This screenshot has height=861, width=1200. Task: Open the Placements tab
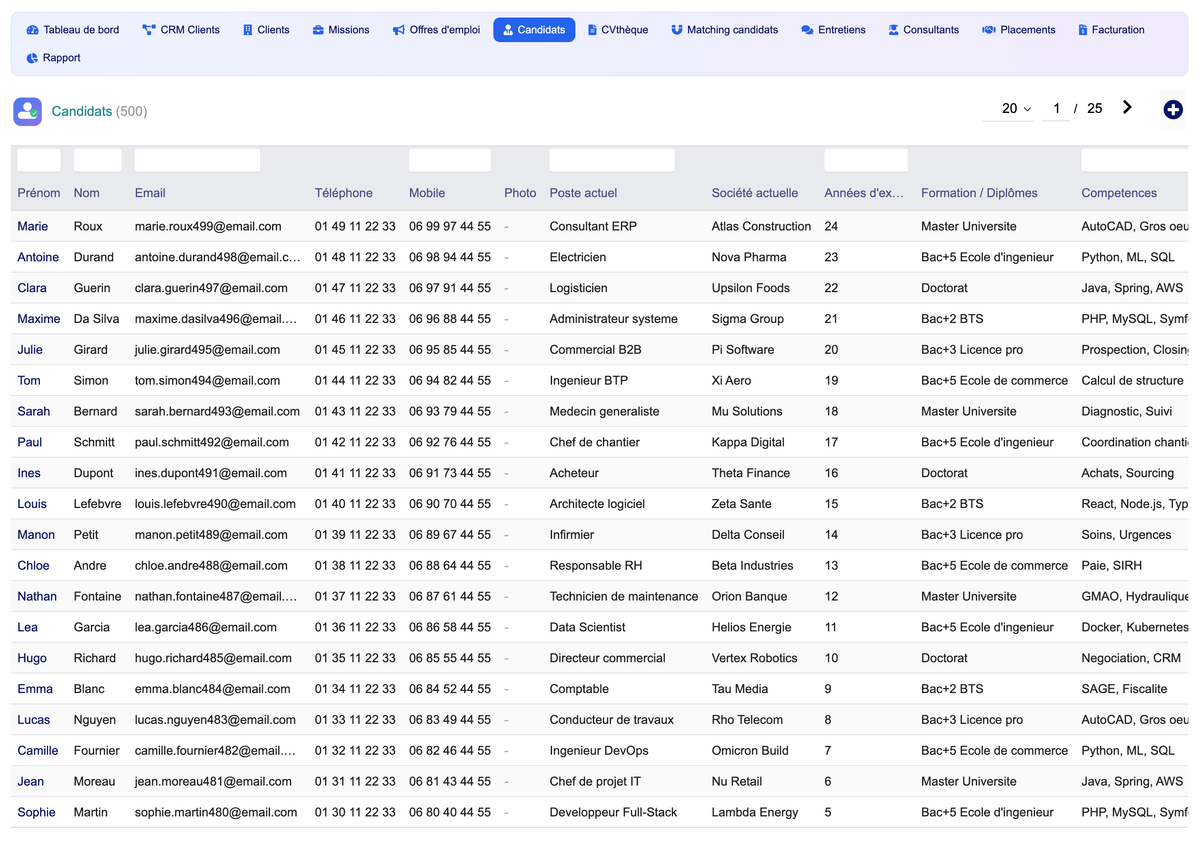pyautogui.click(x=1019, y=30)
